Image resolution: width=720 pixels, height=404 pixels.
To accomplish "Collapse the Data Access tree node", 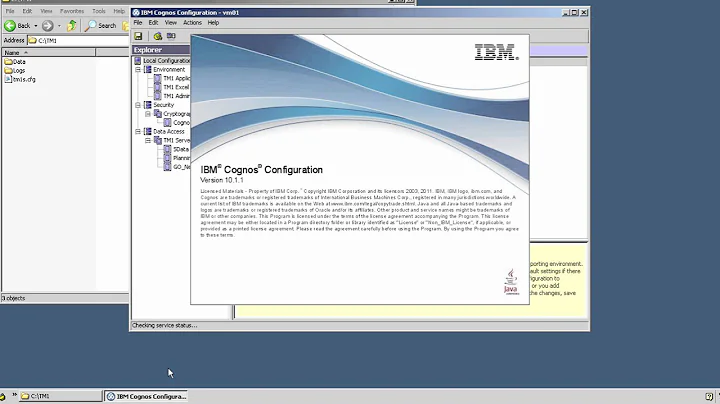I will pos(138,131).
